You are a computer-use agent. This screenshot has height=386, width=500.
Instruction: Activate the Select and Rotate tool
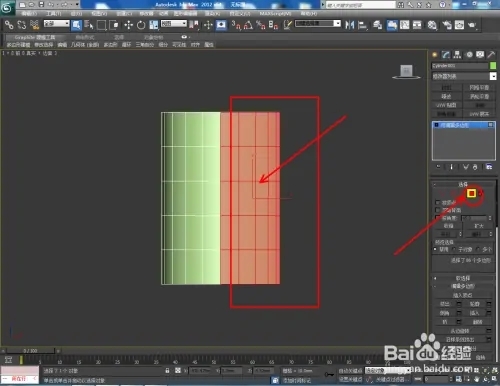coord(141,25)
